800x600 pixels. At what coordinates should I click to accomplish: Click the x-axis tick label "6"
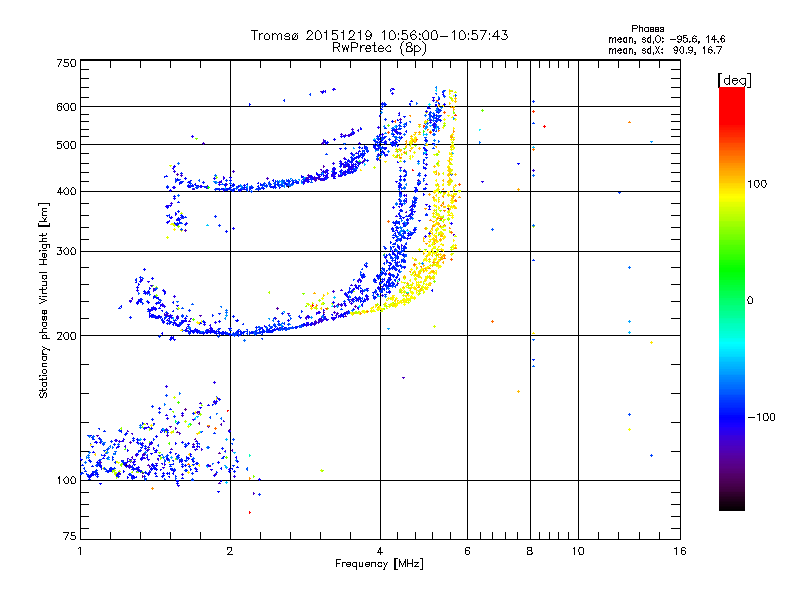(x=467, y=551)
